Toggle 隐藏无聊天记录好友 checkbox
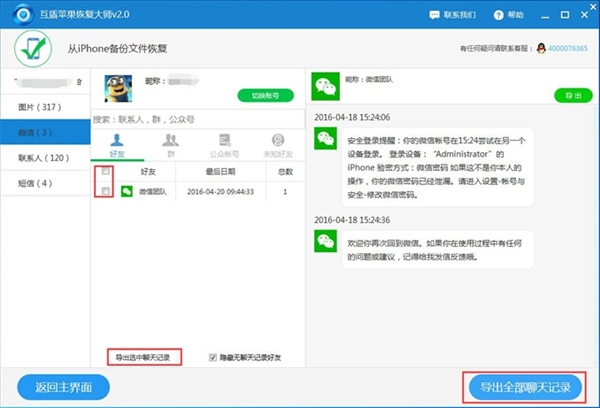Screen dimensions: 600x408 [213, 357]
